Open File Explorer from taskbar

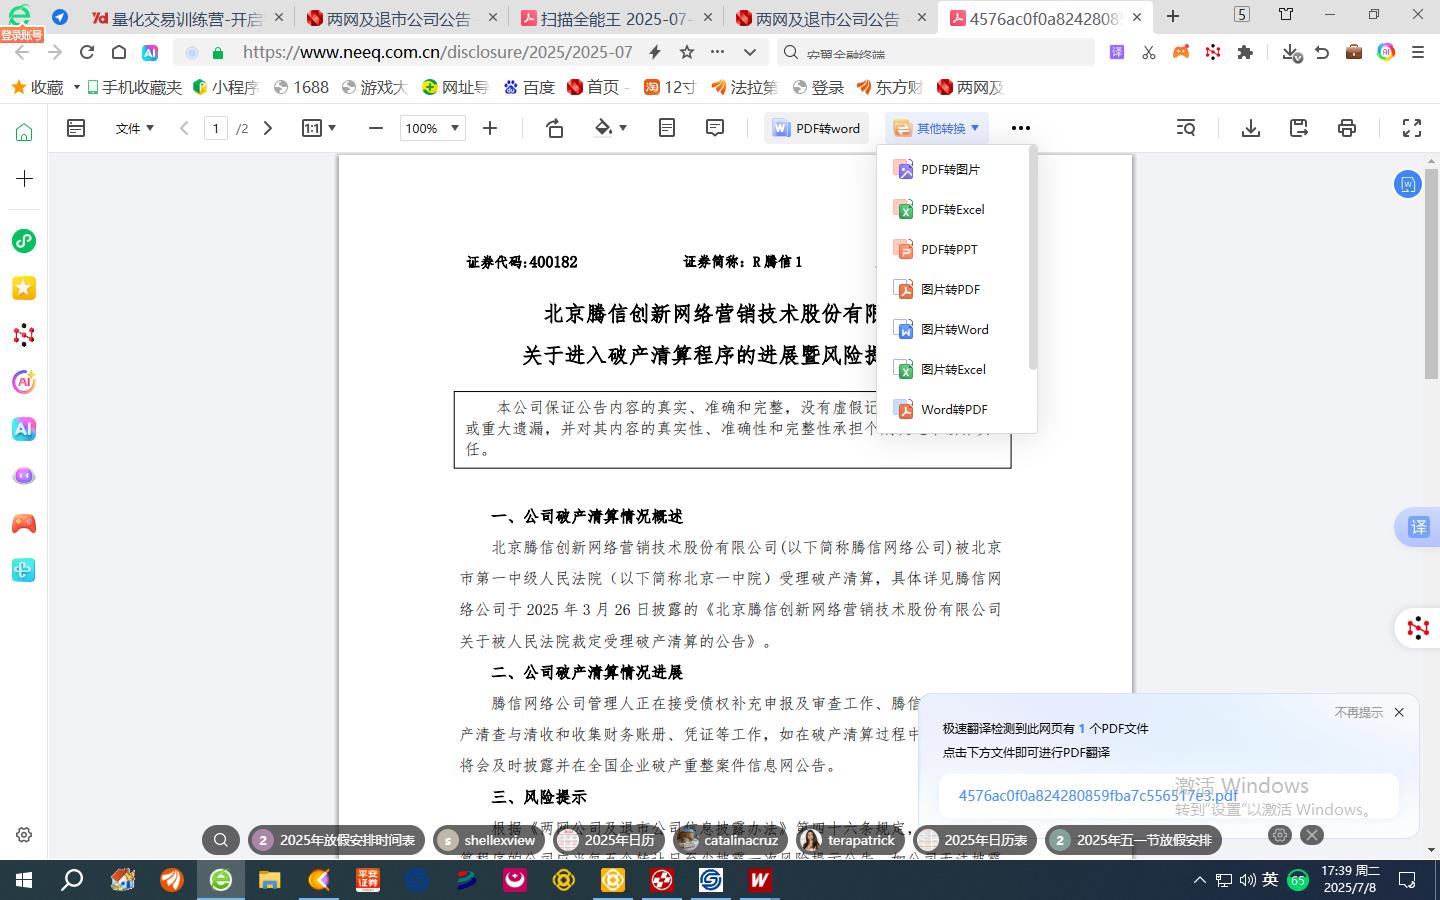coord(270,880)
